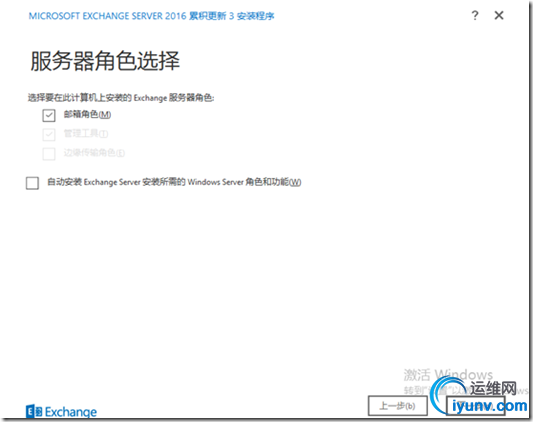
Task: Click the 服务器角色选择 heading
Action: [105, 61]
